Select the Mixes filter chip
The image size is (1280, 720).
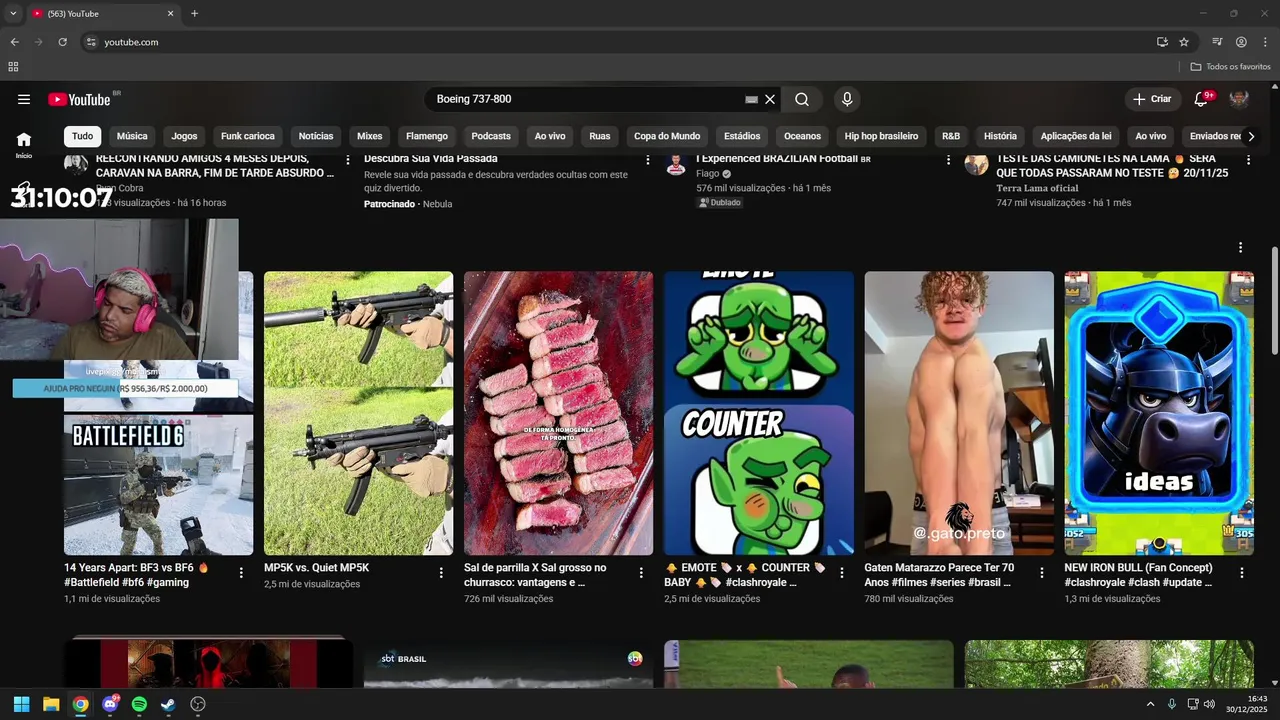pos(370,136)
